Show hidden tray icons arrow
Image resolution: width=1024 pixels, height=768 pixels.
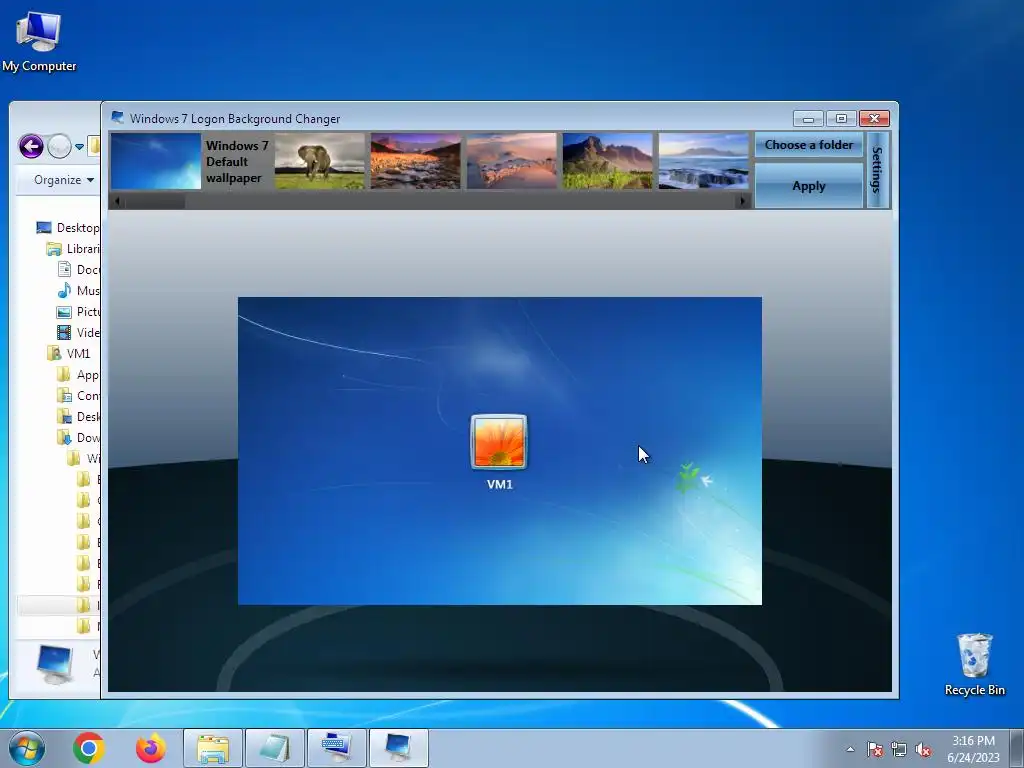tap(850, 749)
